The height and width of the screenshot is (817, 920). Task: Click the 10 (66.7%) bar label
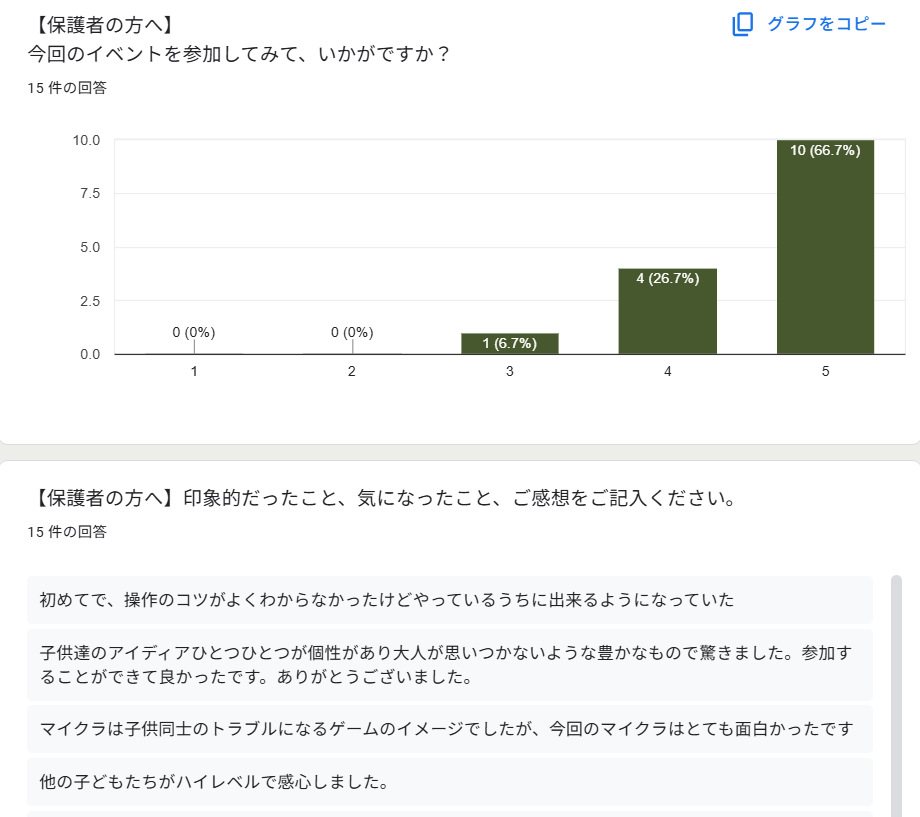point(825,150)
